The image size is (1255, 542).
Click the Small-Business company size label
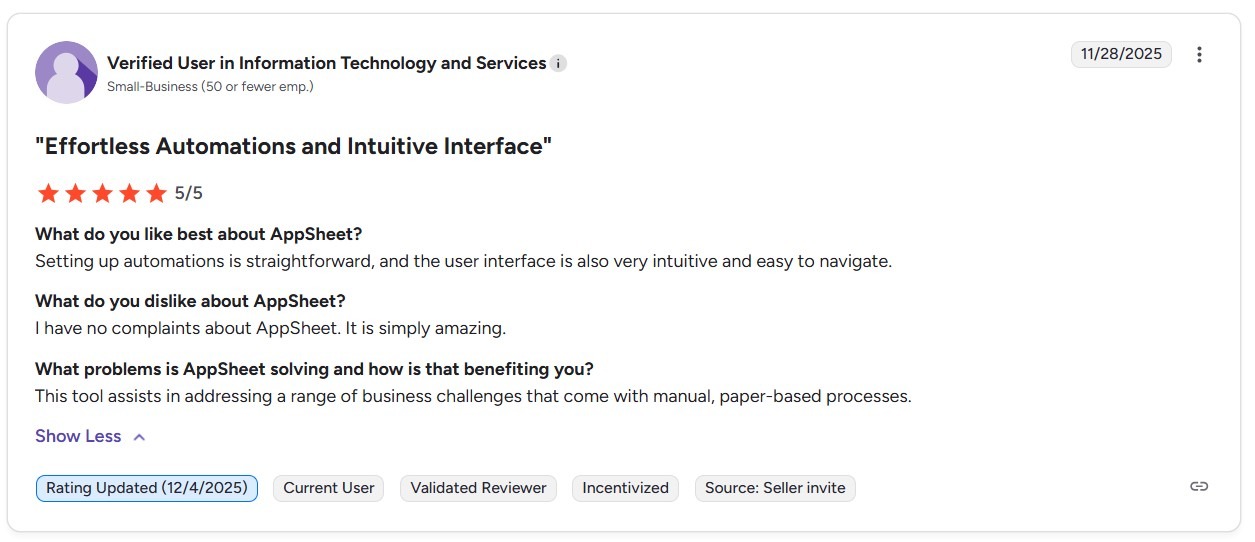coord(210,87)
